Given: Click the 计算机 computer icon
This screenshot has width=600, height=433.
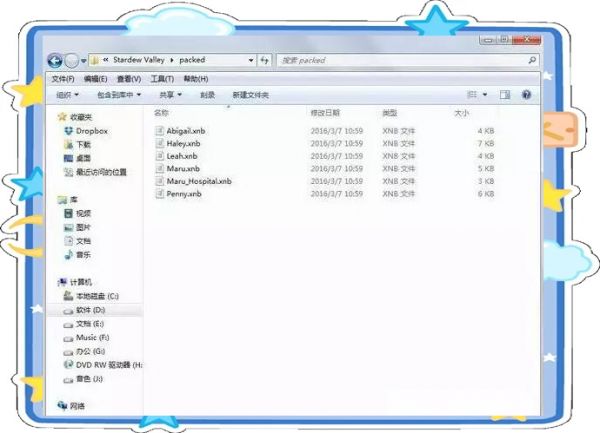Looking at the screenshot, I should (62, 282).
